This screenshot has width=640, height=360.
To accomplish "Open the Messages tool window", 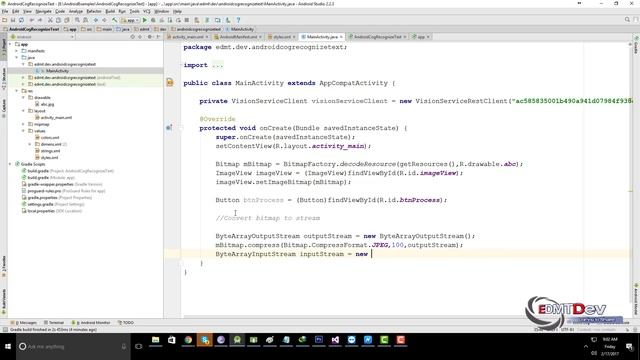I will [25, 322].
